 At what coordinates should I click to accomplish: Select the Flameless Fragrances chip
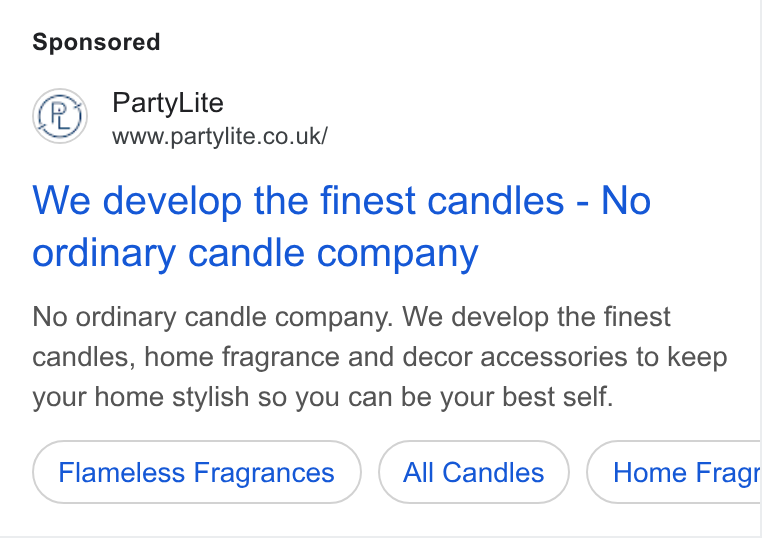197,472
